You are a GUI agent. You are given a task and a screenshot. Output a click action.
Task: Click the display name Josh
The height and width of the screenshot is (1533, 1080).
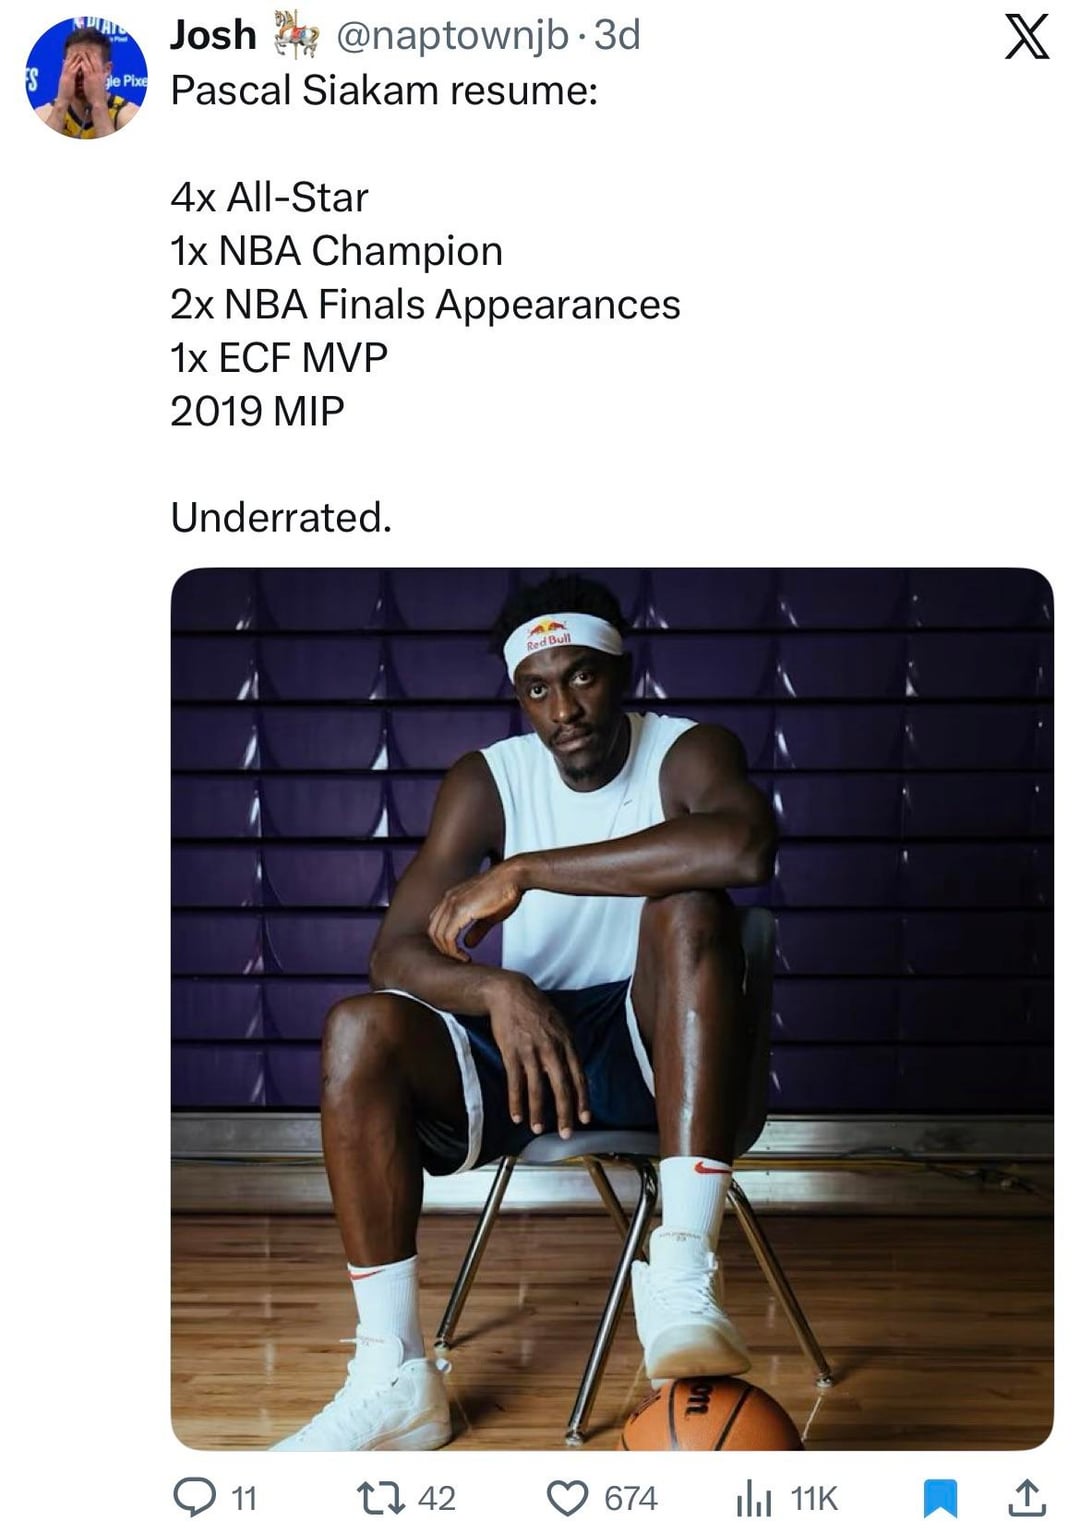click(213, 35)
